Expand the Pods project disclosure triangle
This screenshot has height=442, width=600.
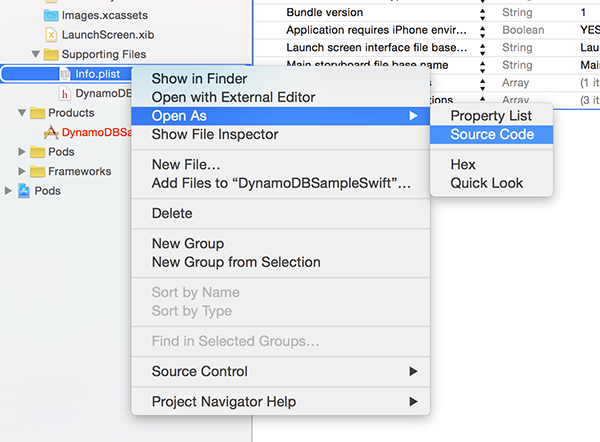(x=8, y=191)
